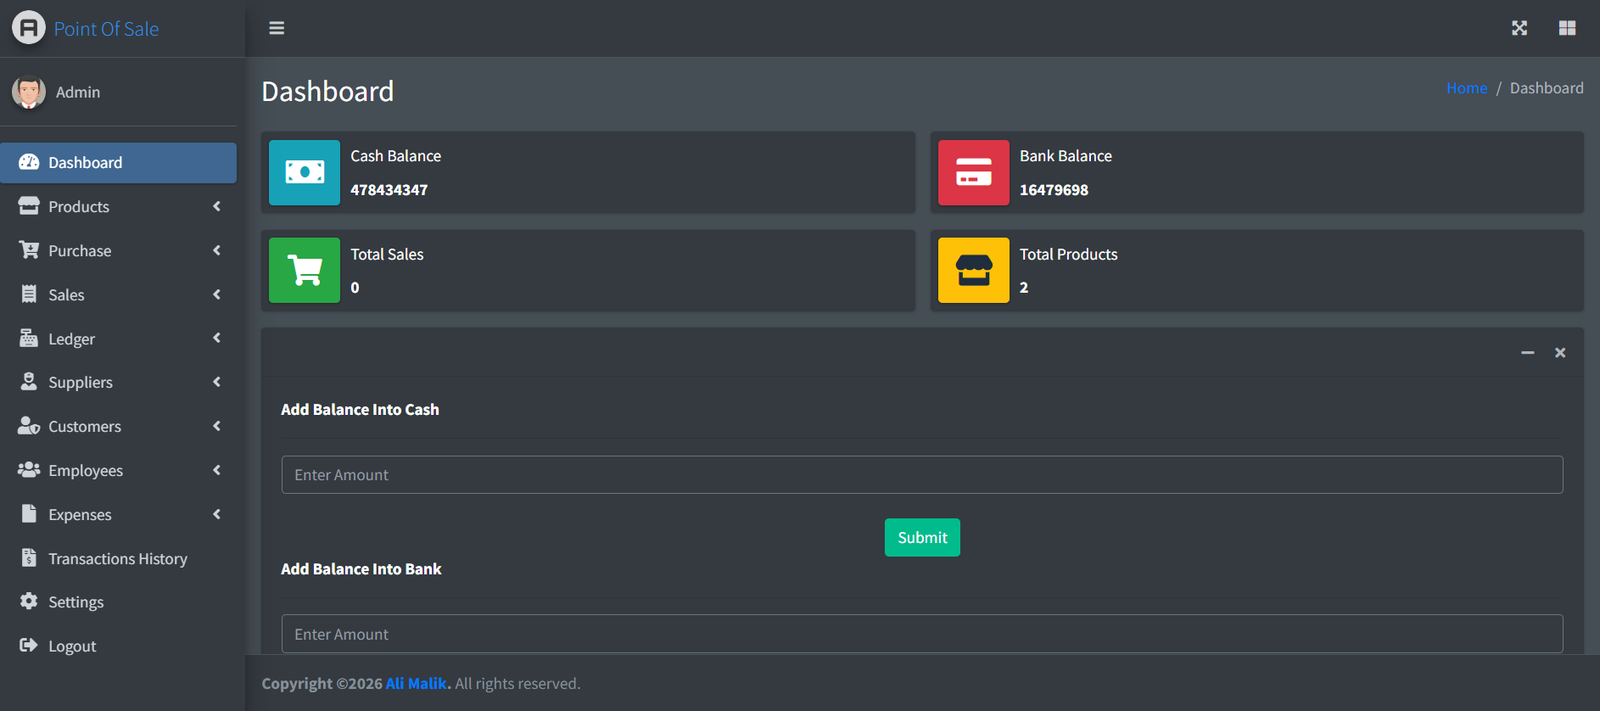Expand the Ledger submenu arrow
The height and width of the screenshot is (711, 1600).
[216, 338]
